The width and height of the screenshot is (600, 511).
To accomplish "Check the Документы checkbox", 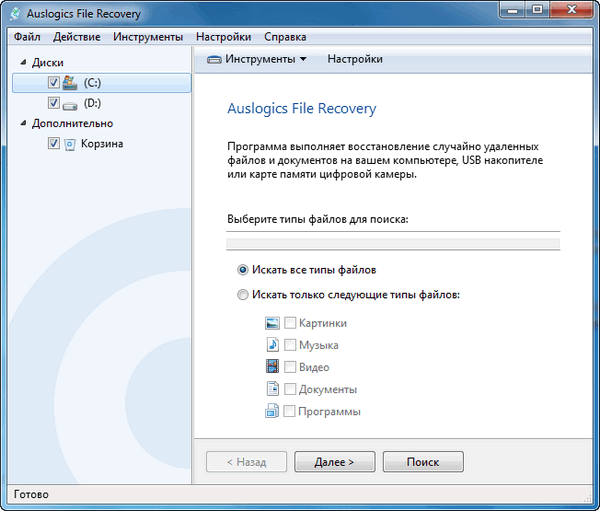I will [x=290, y=389].
